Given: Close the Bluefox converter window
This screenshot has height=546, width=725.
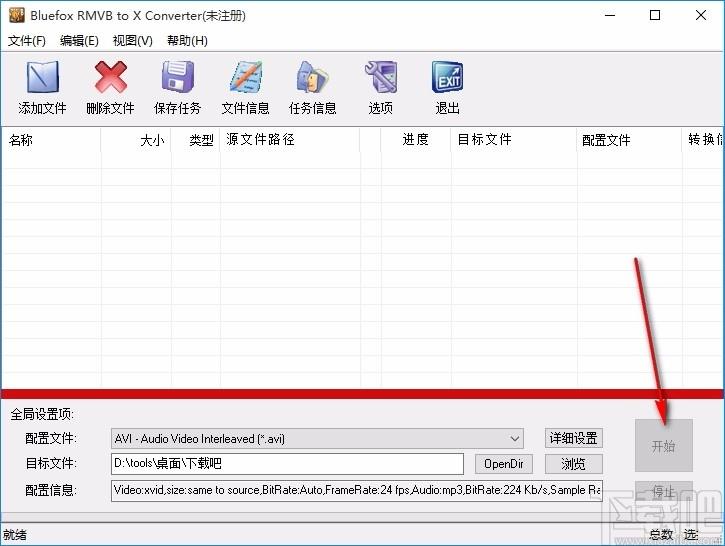Looking at the screenshot, I should tap(700, 15).
